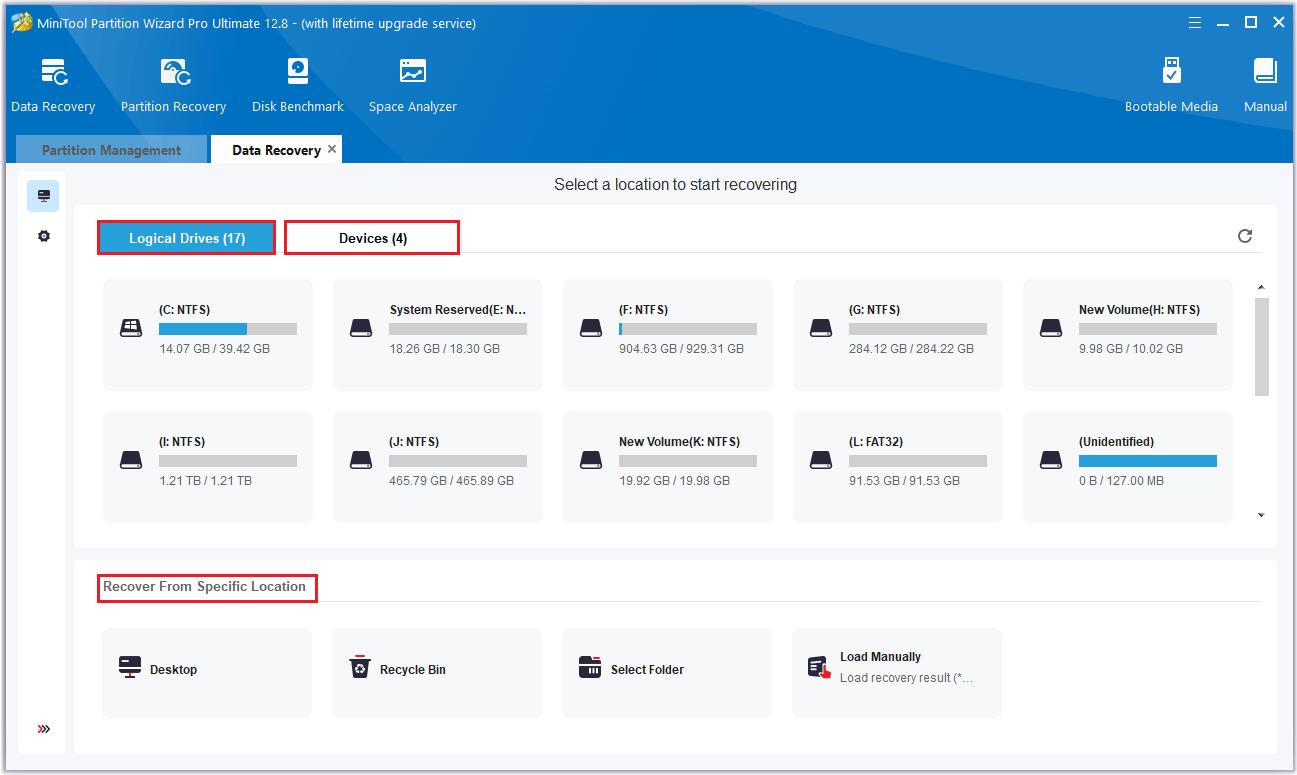
Task: Select the computer view sidebar icon
Action: [43, 196]
